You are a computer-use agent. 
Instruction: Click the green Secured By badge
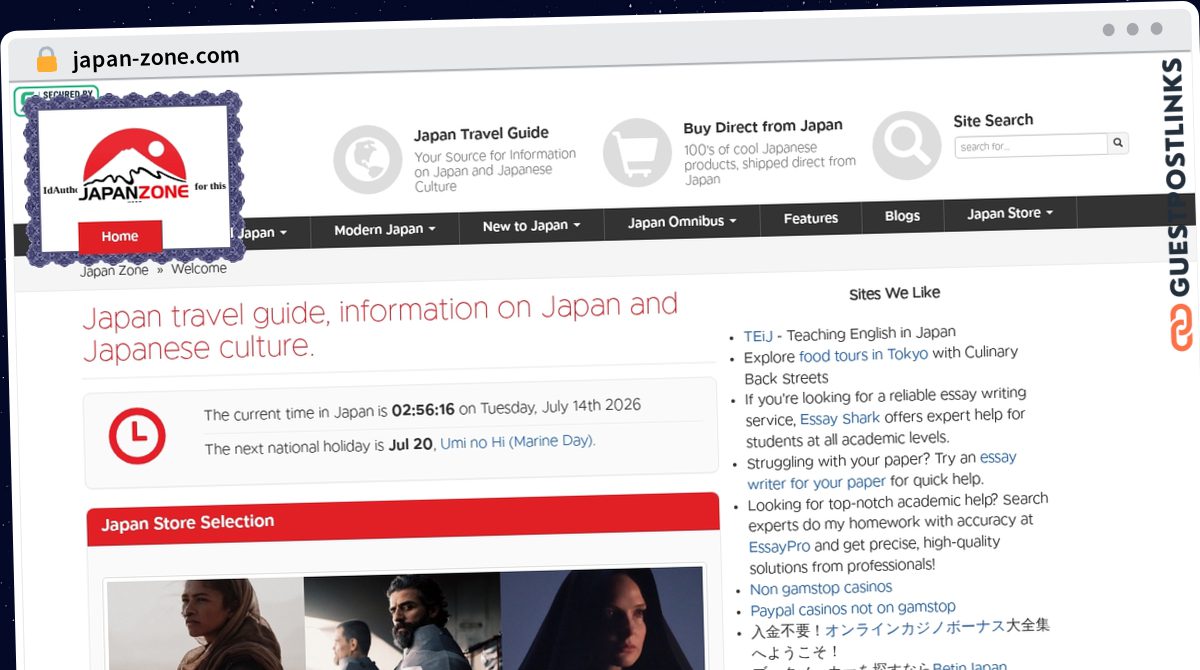tap(56, 97)
